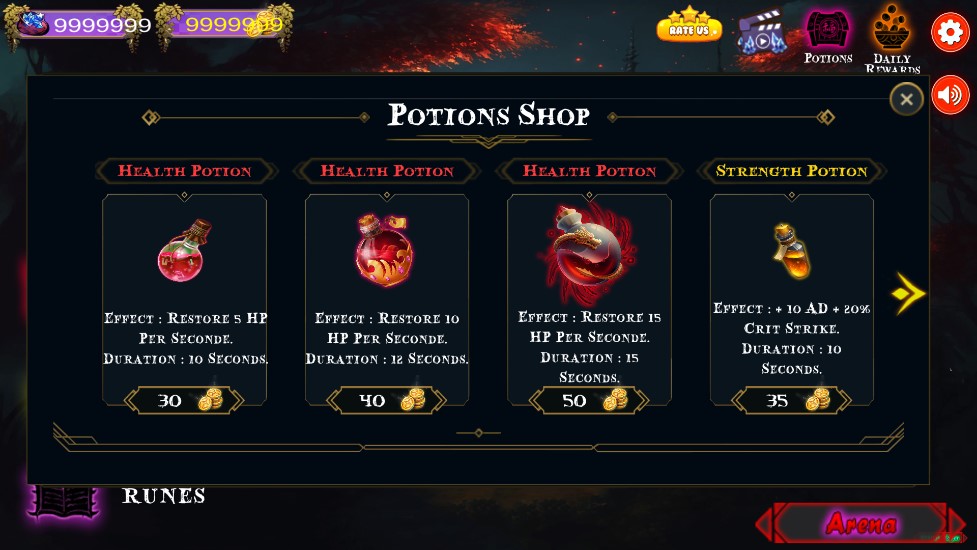
Task: Enter the Arena button
Action: pyautogui.click(x=861, y=523)
